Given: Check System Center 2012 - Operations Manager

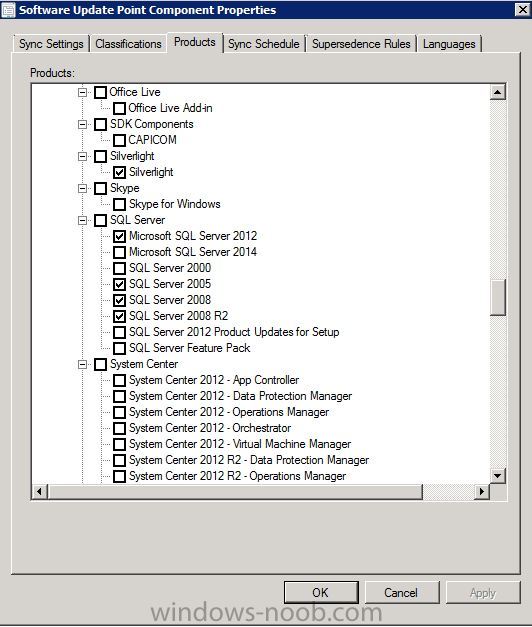Looking at the screenshot, I should [x=119, y=412].
